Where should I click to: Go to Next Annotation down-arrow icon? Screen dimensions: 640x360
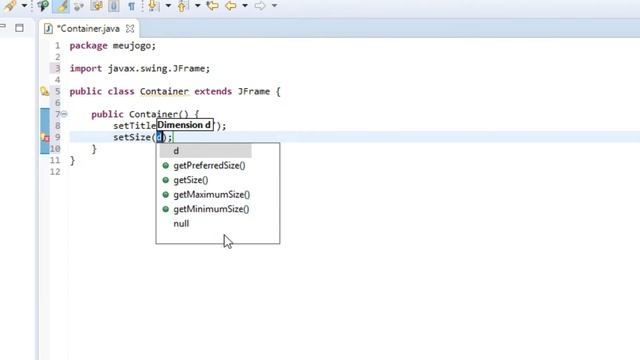point(153,6)
